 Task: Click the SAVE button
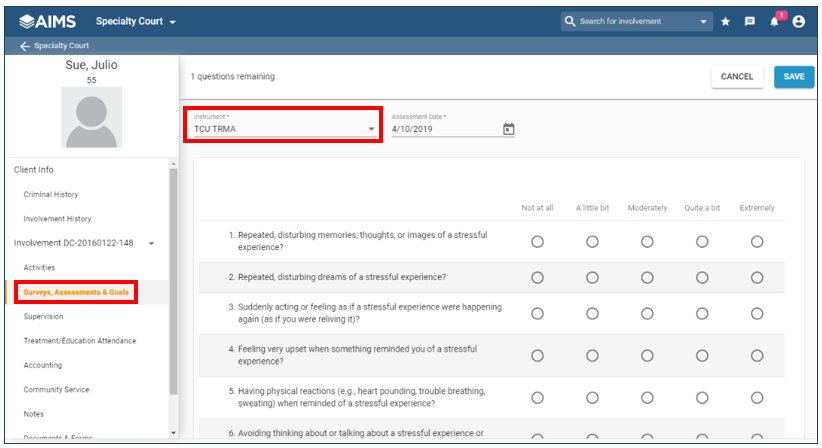(793, 77)
